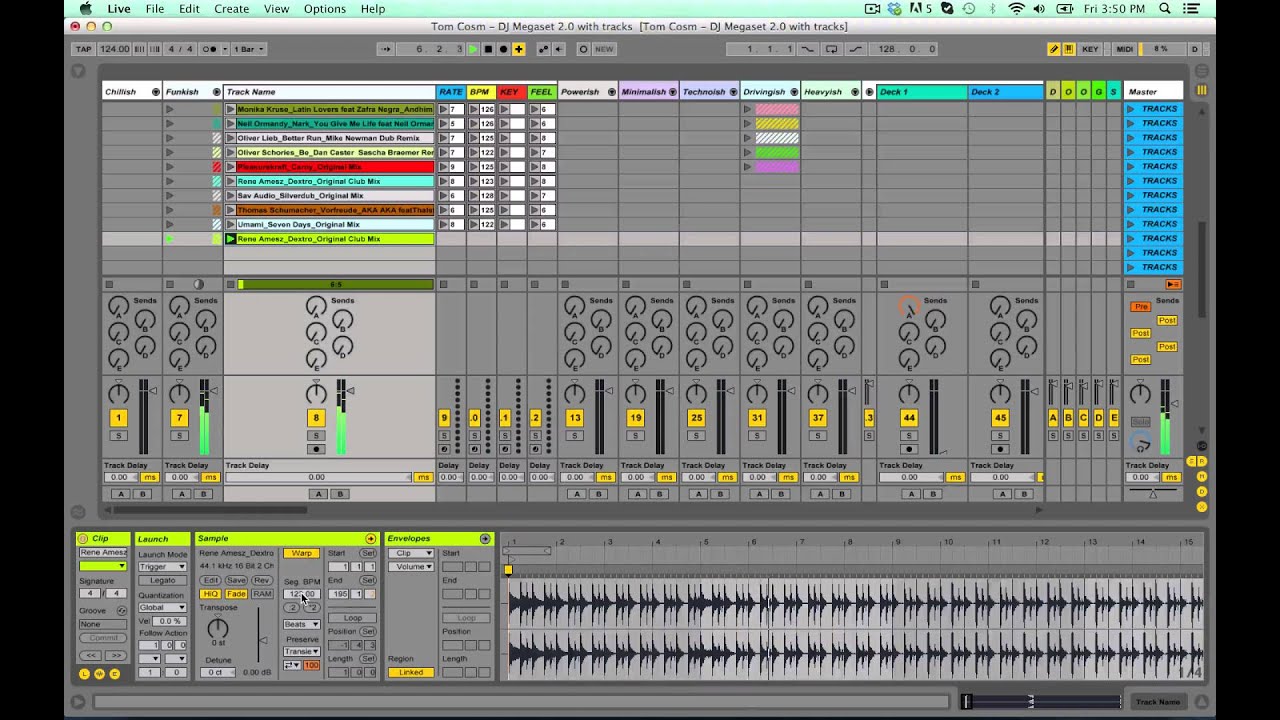The width and height of the screenshot is (1280, 720).
Task: Open the Edit menu
Action: tap(189, 9)
